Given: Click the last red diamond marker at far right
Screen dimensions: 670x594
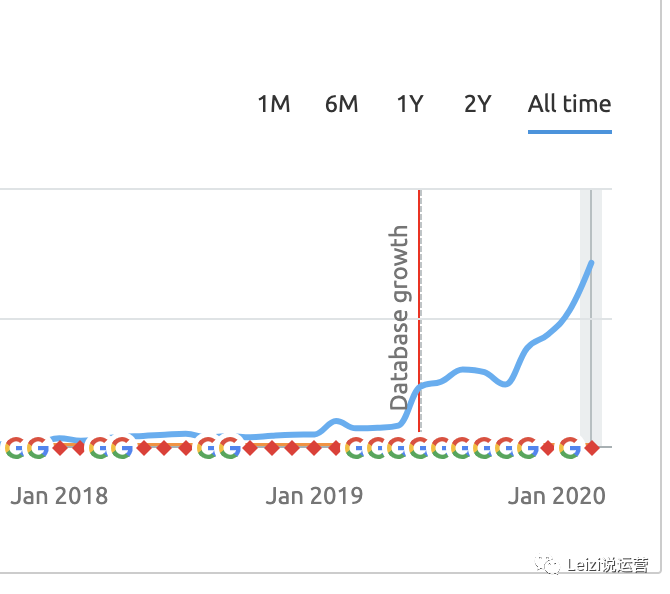Looking at the screenshot, I should click(x=591, y=447).
